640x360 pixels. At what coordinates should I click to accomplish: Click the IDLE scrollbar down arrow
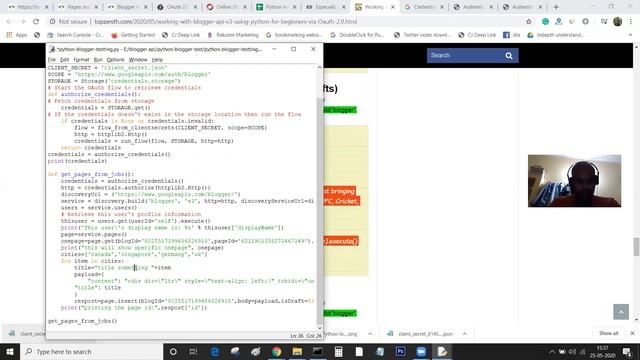pos(320,327)
